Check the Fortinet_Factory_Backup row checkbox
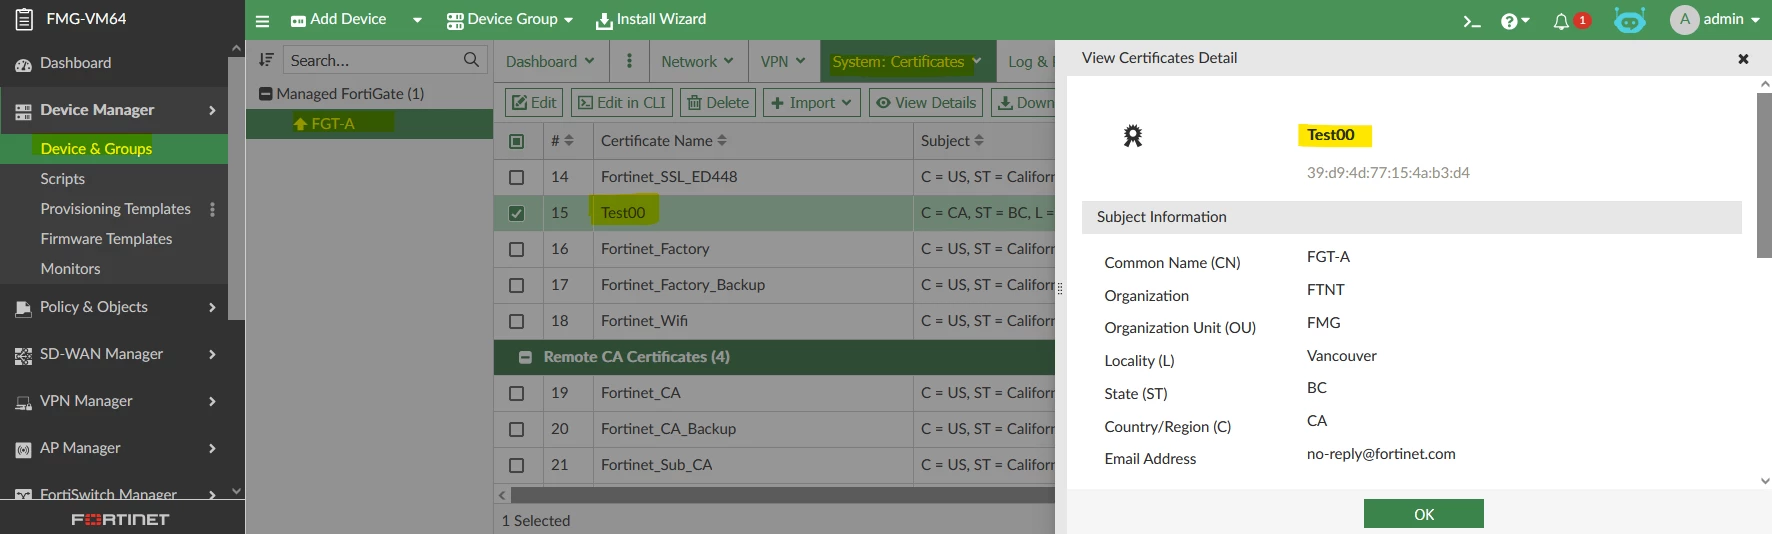 pos(516,285)
